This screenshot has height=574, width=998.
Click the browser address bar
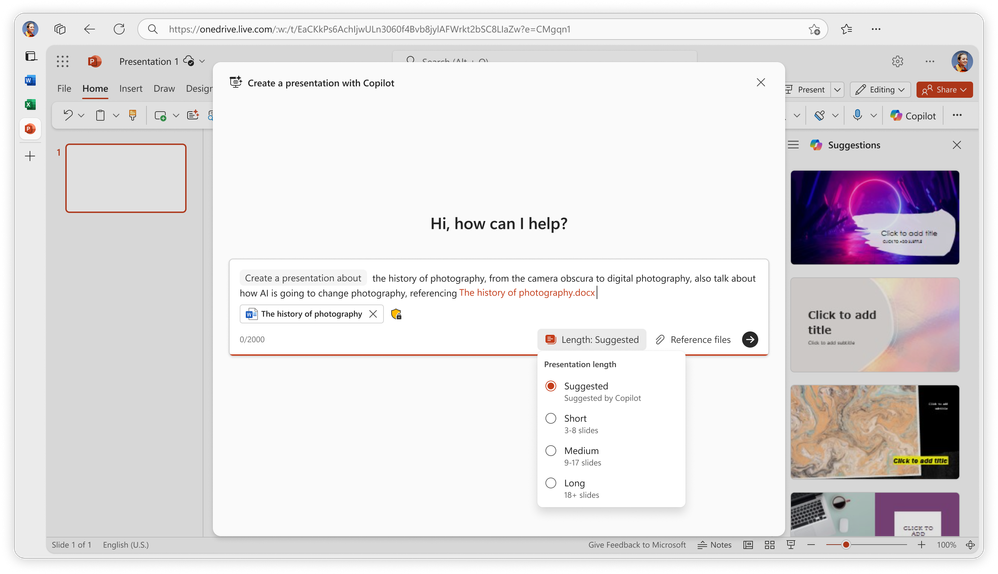click(x=482, y=29)
